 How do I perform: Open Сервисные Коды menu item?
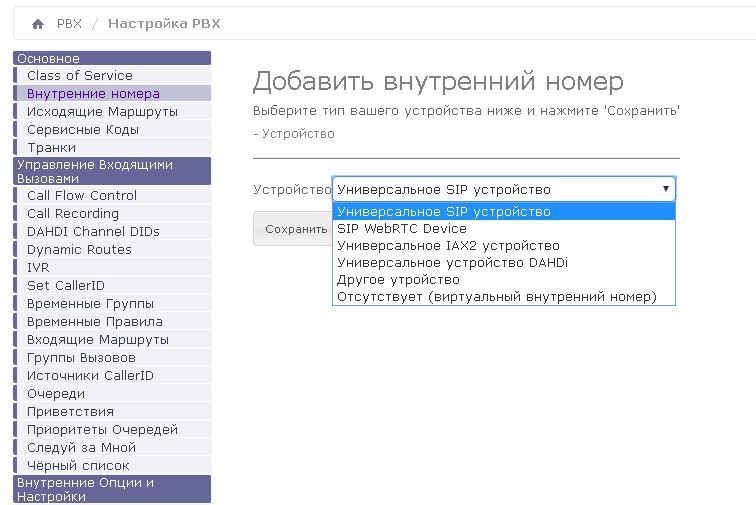pyautogui.click(x=112, y=129)
